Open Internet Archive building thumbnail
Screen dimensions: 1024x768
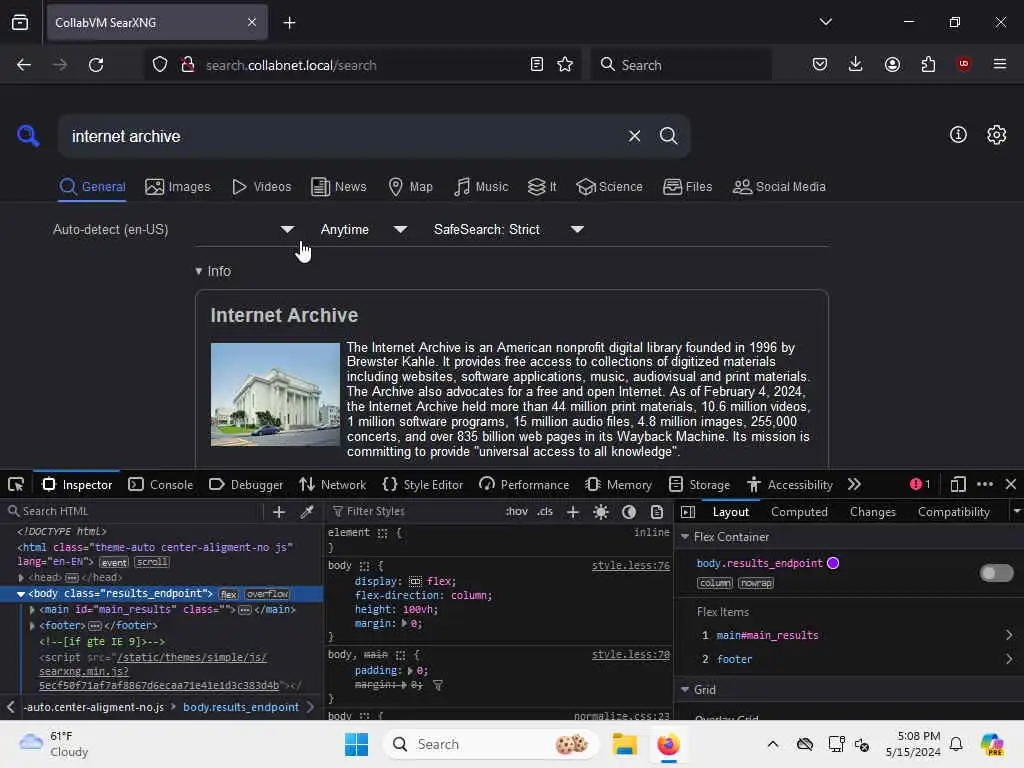(x=275, y=394)
